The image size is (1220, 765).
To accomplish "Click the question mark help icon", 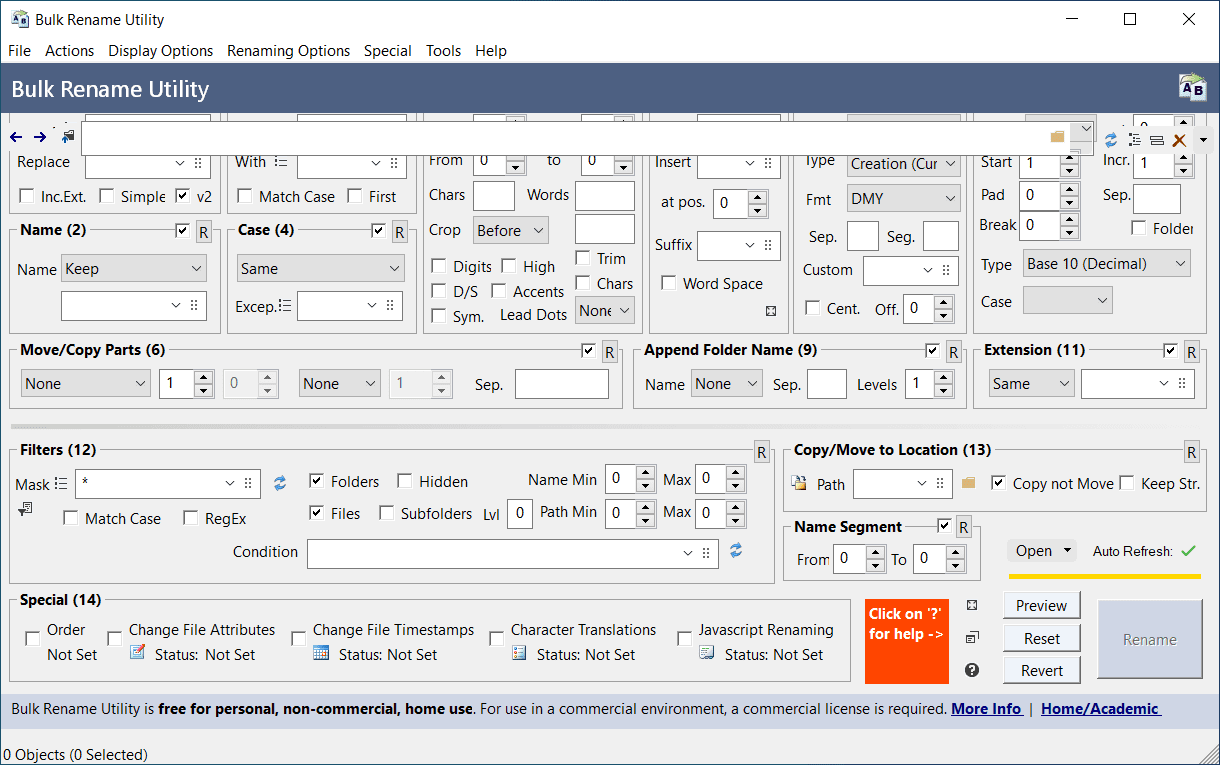I will pyautogui.click(x=972, y=670).
